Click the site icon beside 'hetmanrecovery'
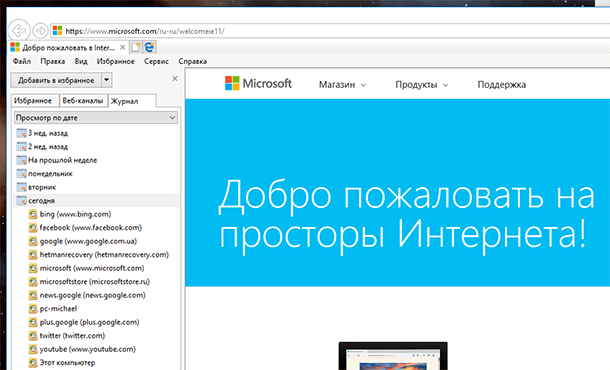Viewport: 610px width, 370px height. click(x=33, y=254)
